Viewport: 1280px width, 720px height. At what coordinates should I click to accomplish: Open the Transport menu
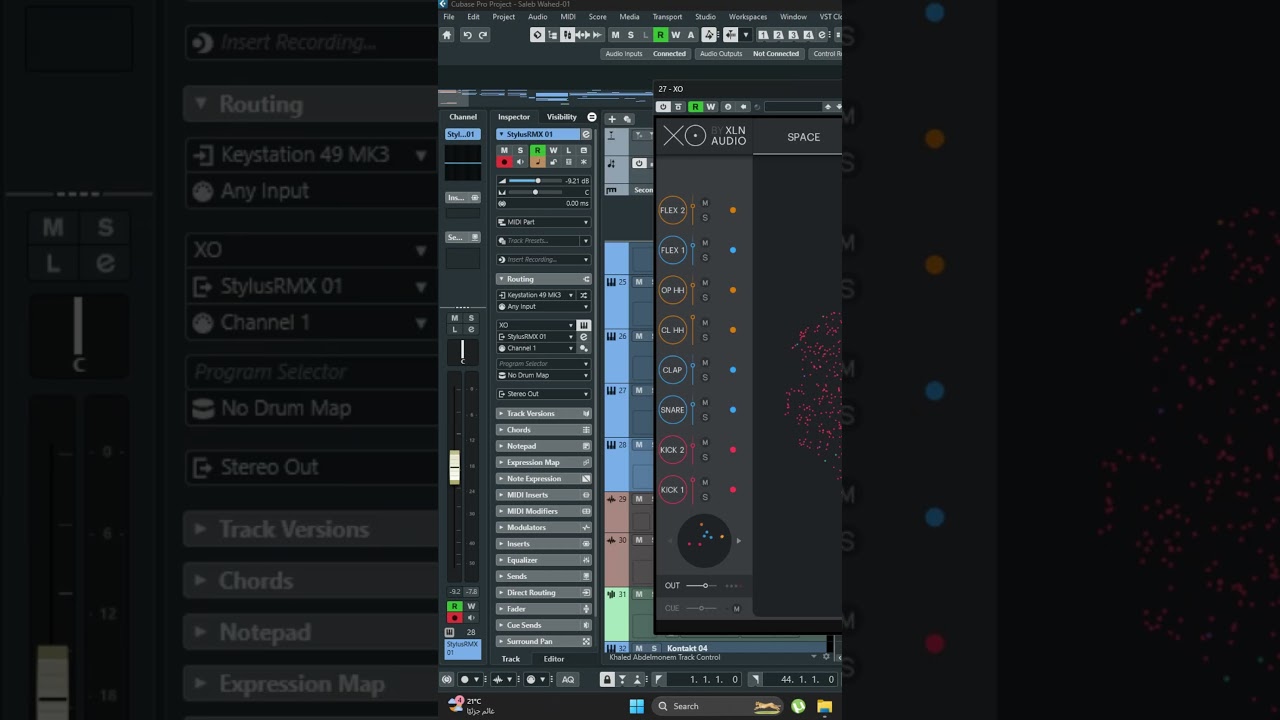[x=667, y=17]
